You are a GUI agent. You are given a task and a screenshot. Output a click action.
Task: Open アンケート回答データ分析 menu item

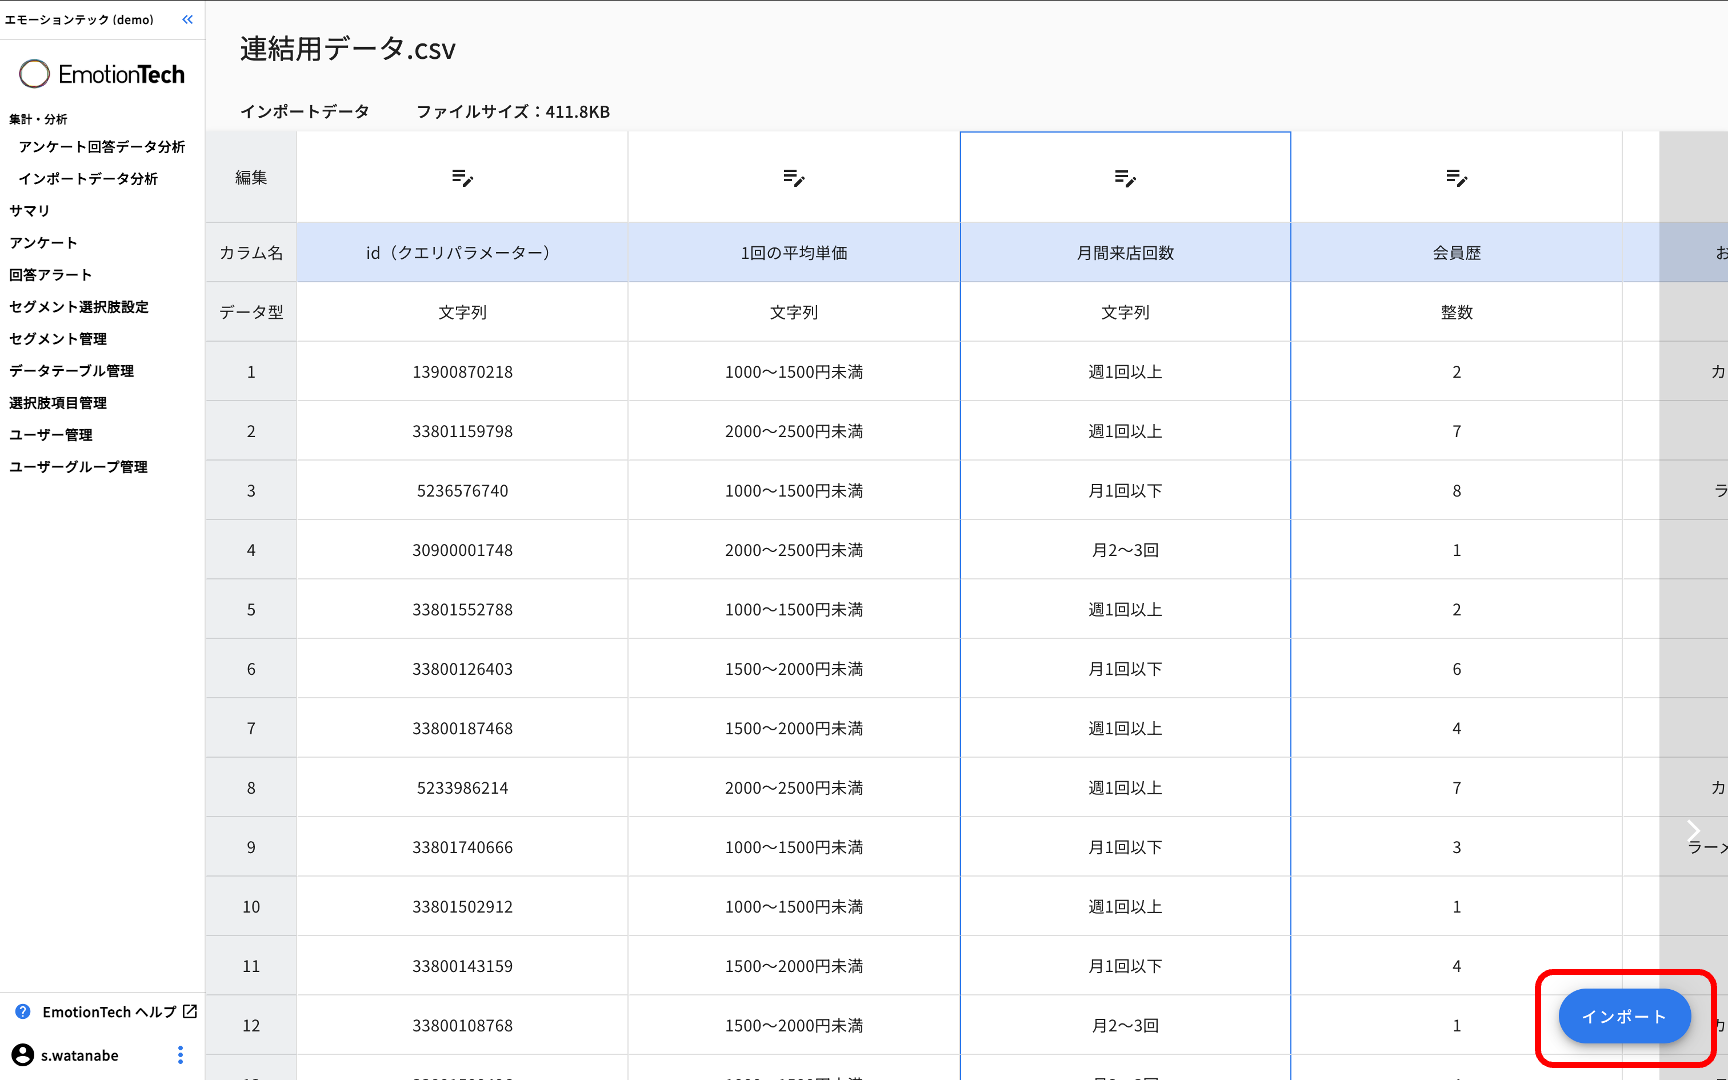click(x=101, y=147)
